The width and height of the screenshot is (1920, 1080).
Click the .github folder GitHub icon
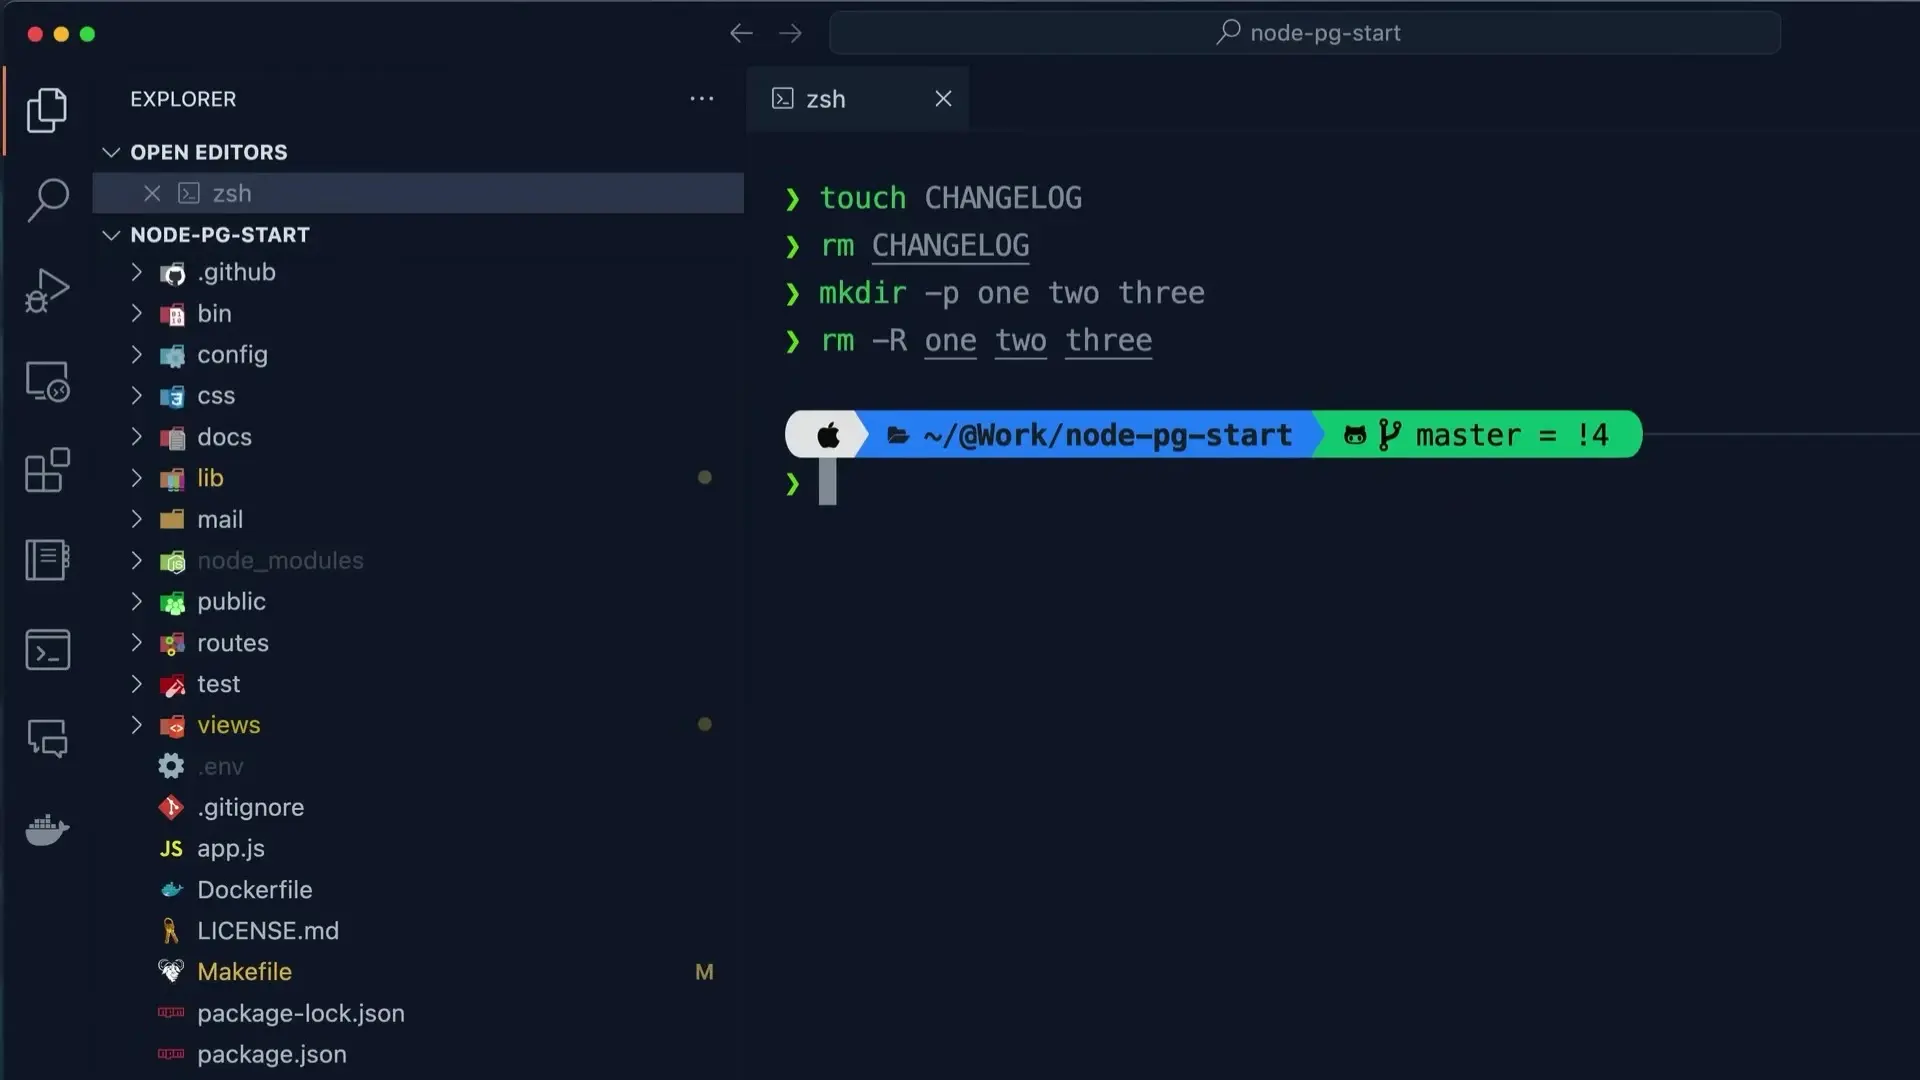(x=172, y=273)
